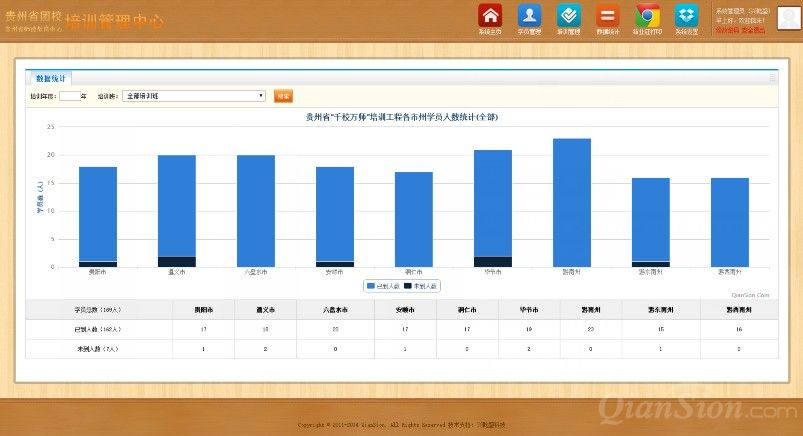803x436 pixels.
Task: Click the Chrome-style print icon
Action: tap(647, 16)
